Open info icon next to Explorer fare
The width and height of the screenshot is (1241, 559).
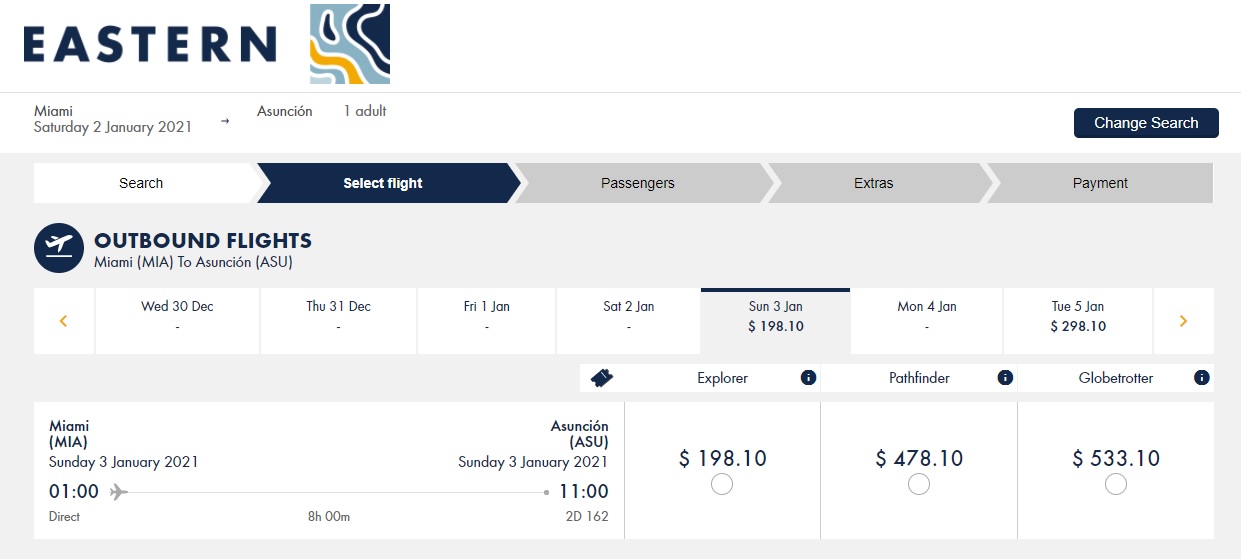click(x=809, y=378)
